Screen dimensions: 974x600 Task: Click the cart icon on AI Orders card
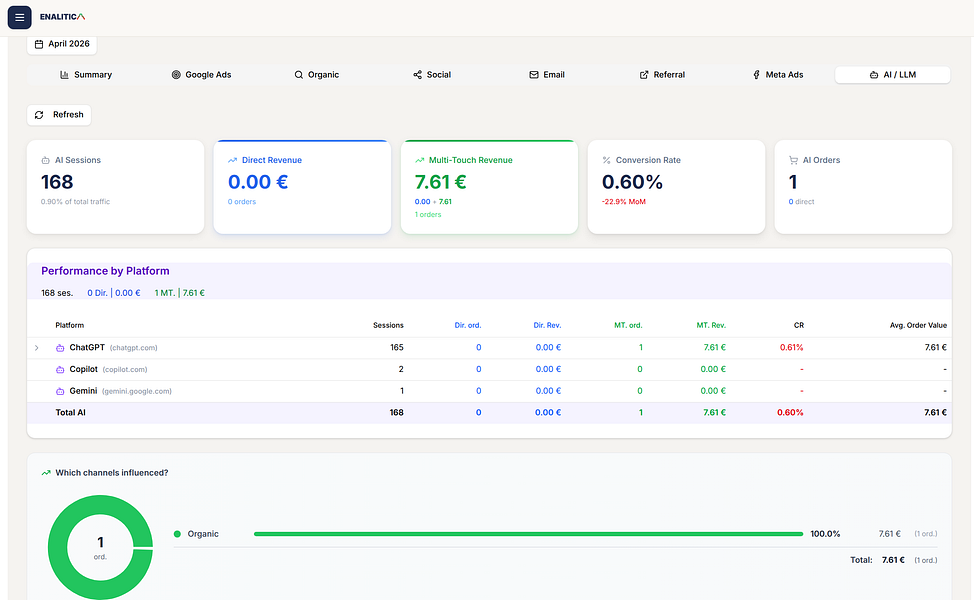793,160
